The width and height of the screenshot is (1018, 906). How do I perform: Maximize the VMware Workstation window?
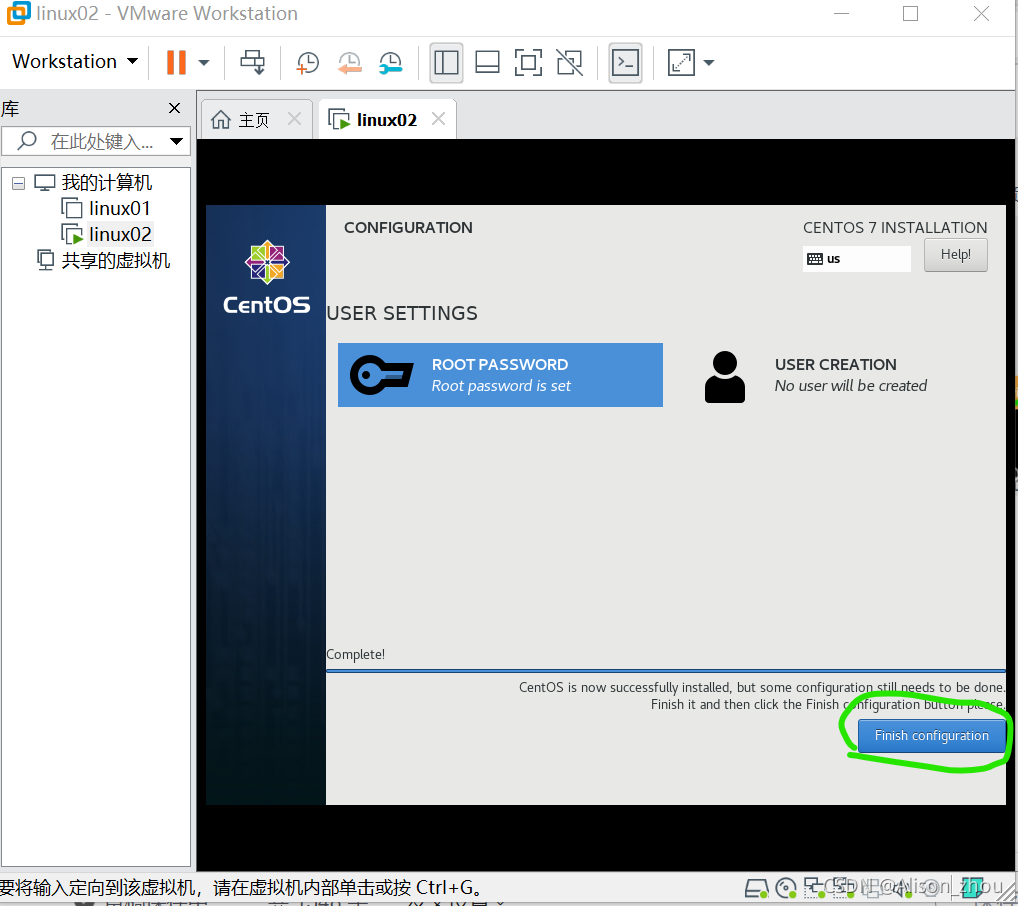[910, 14]
